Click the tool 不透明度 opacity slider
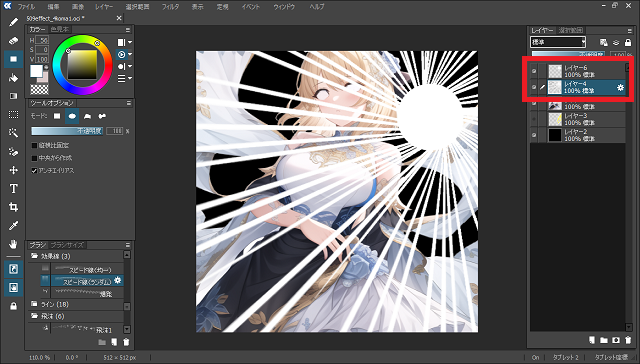 [x=67, y=131]
